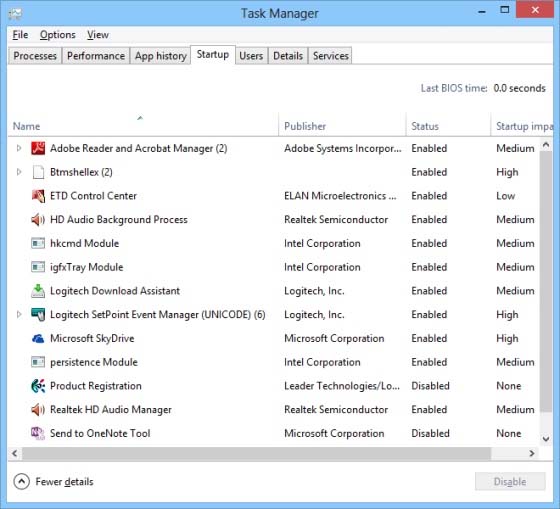Click the Disabled status of Product Registration

[430, 386]
